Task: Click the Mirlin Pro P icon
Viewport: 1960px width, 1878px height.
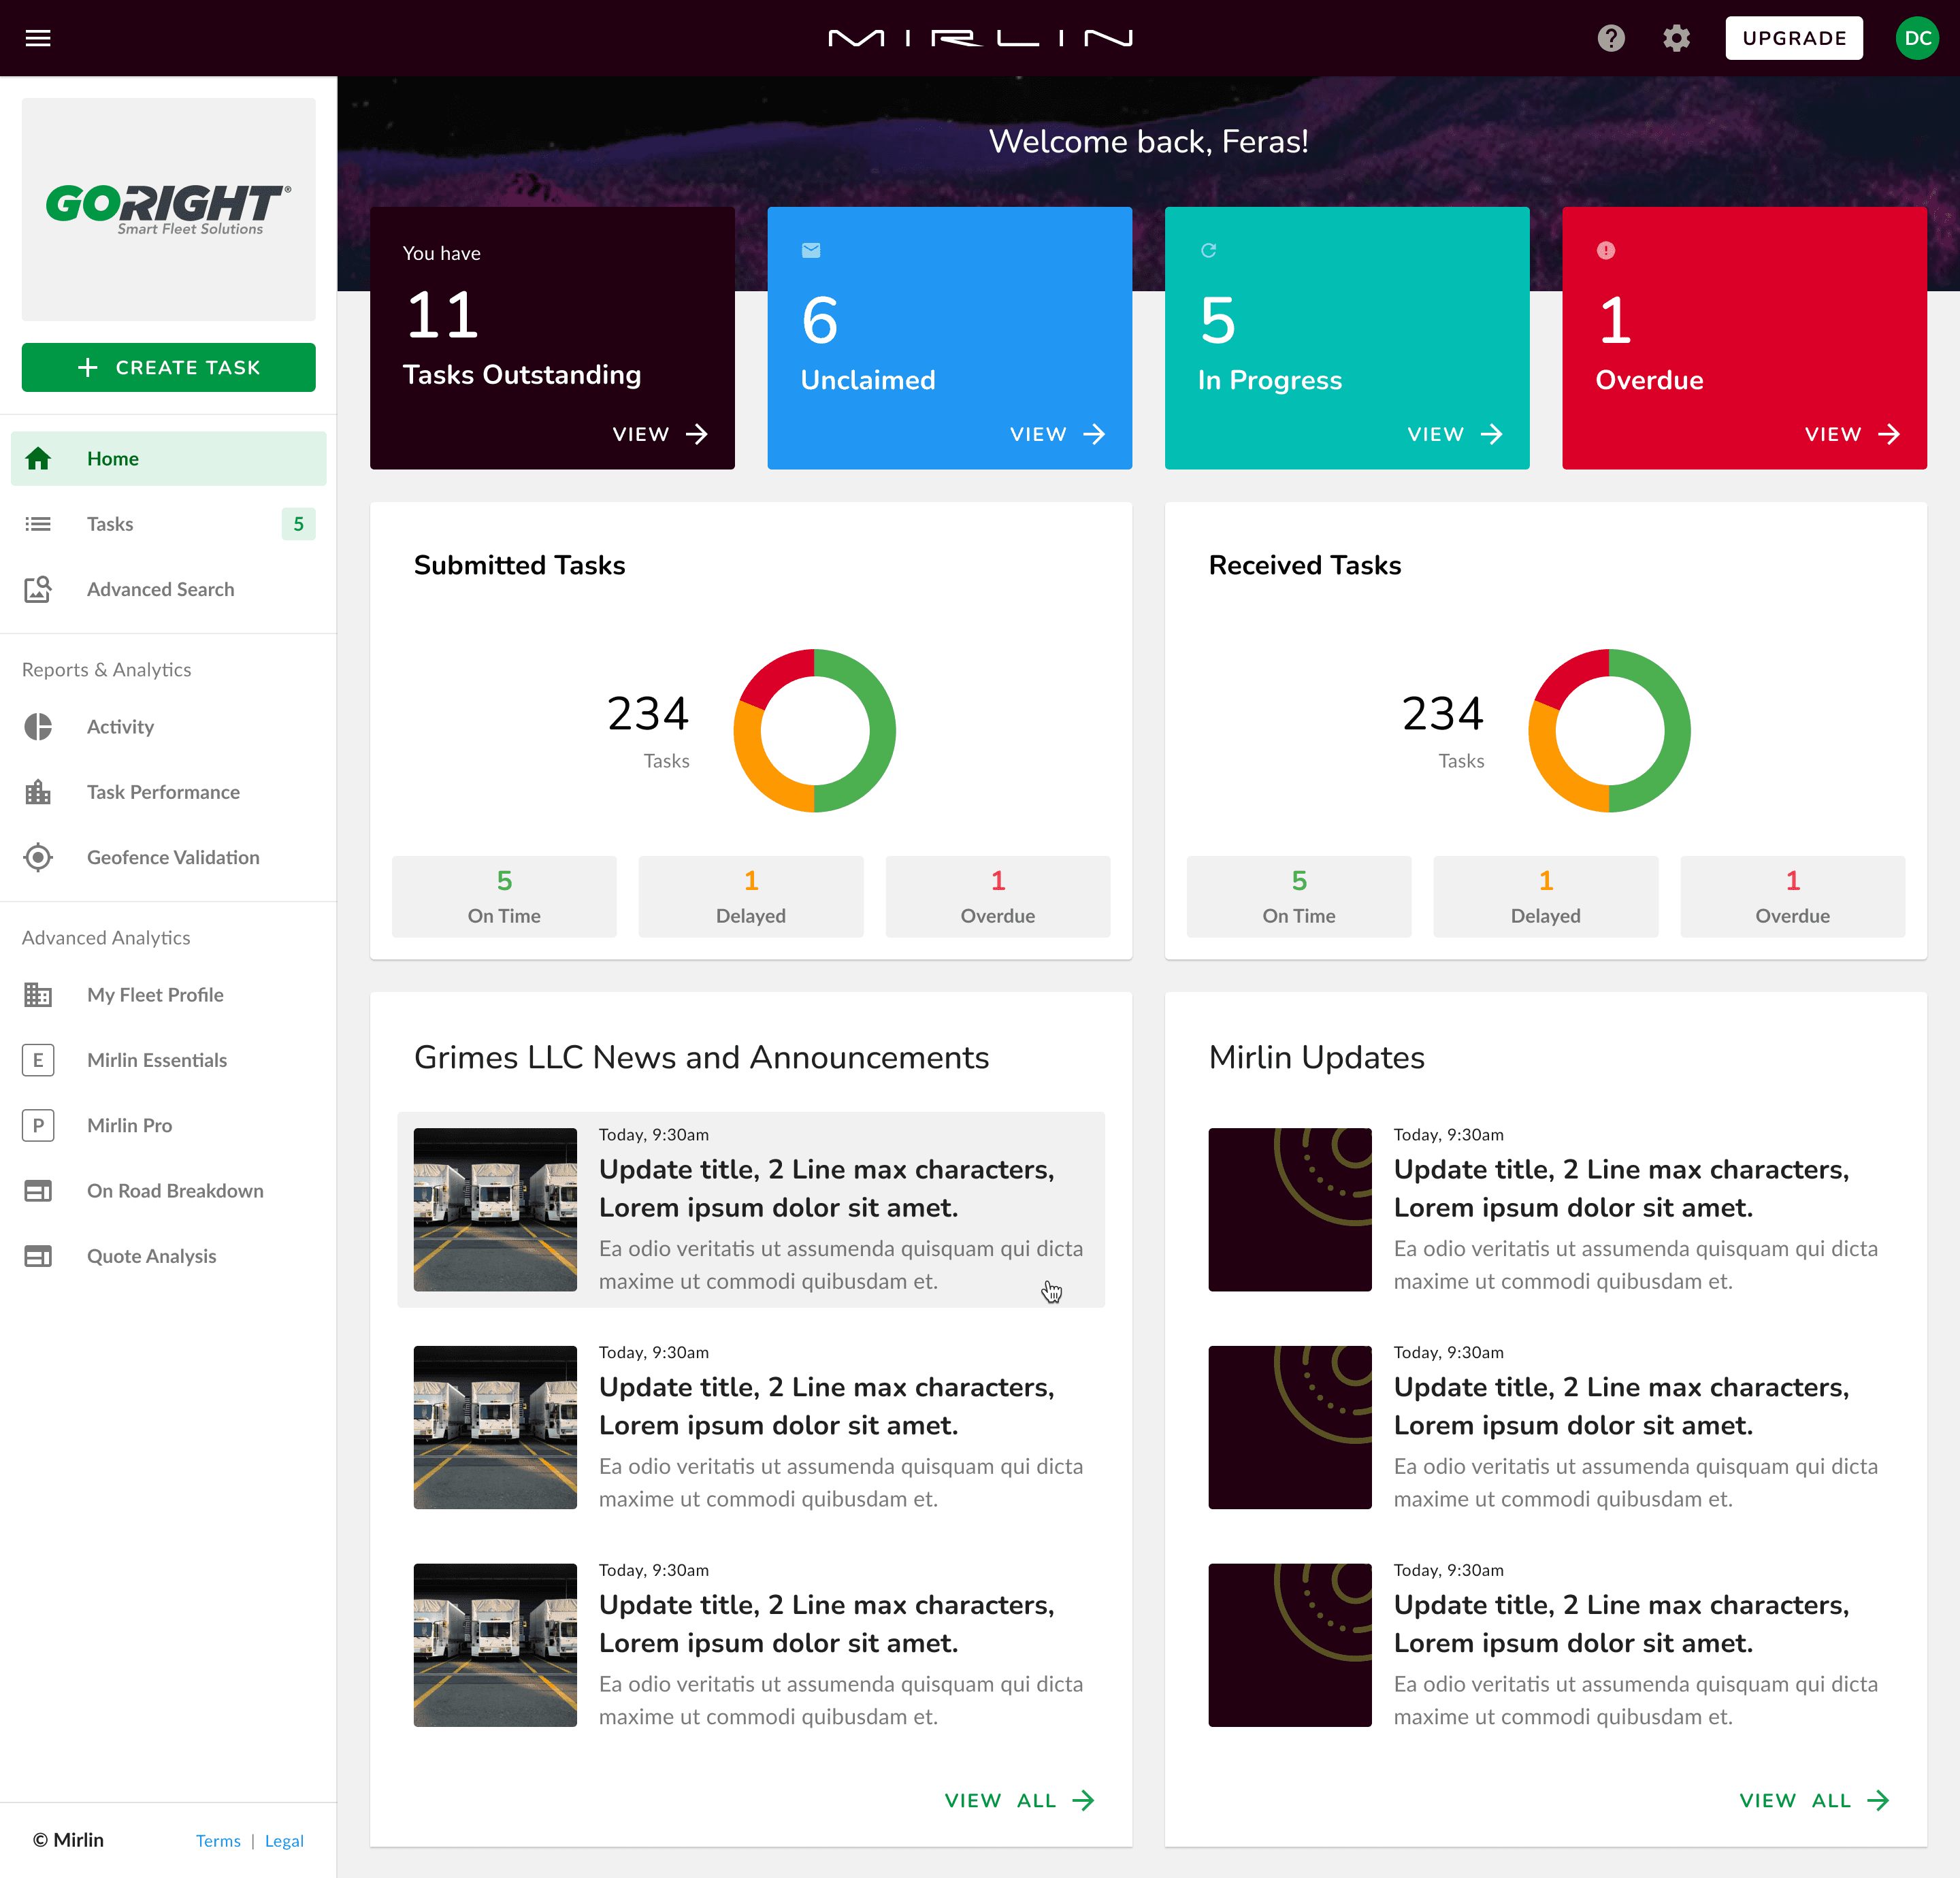Action: (38, 1125)
